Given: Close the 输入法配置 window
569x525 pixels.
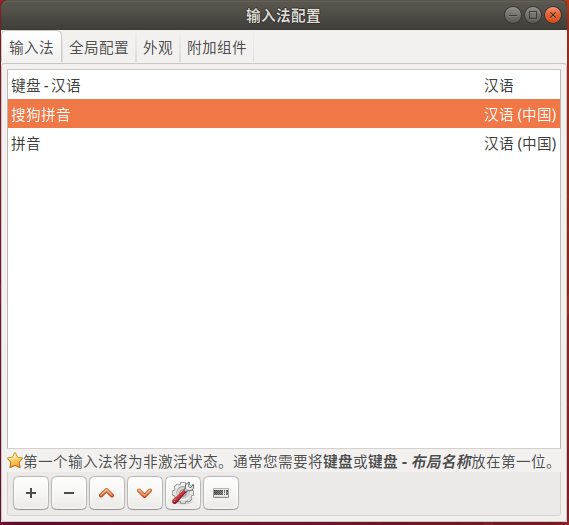Looking at the screenshot, I should coord(553,15).
